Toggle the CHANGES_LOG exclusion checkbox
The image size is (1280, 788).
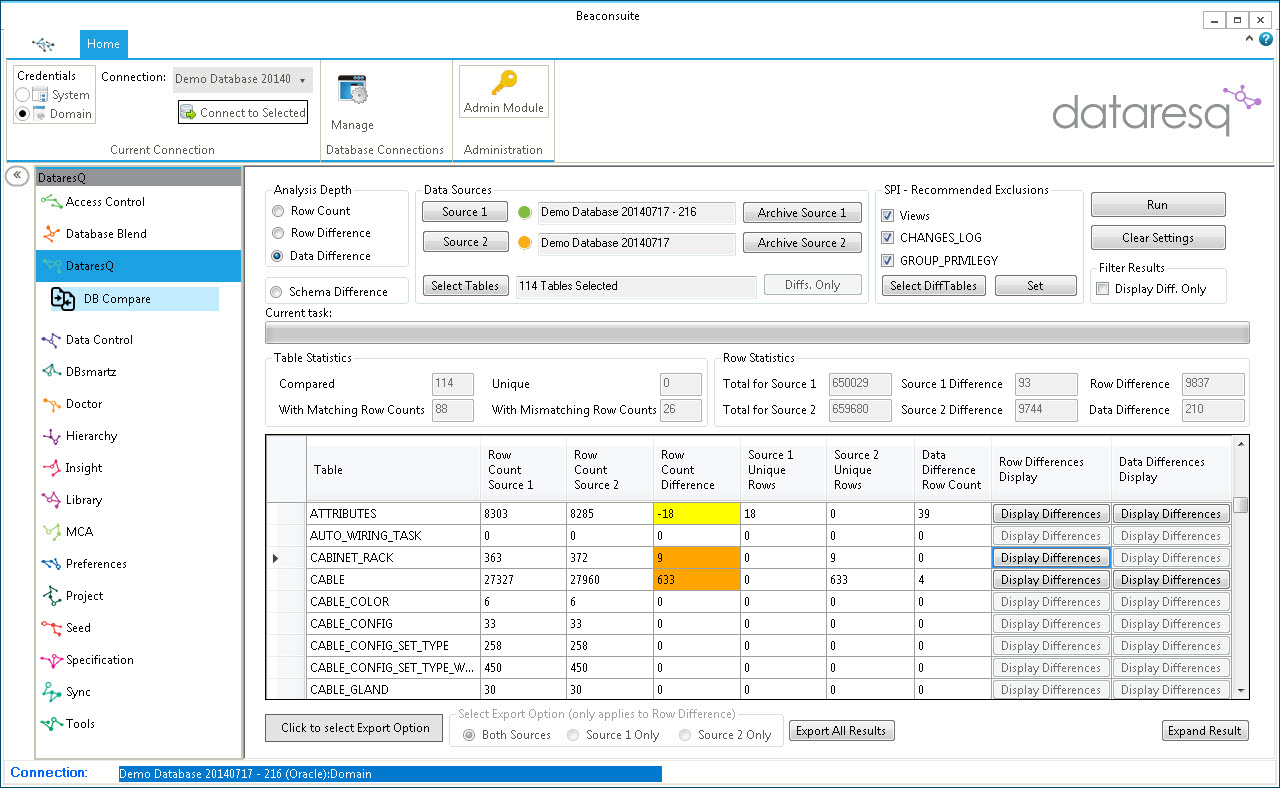coord(888,238)
